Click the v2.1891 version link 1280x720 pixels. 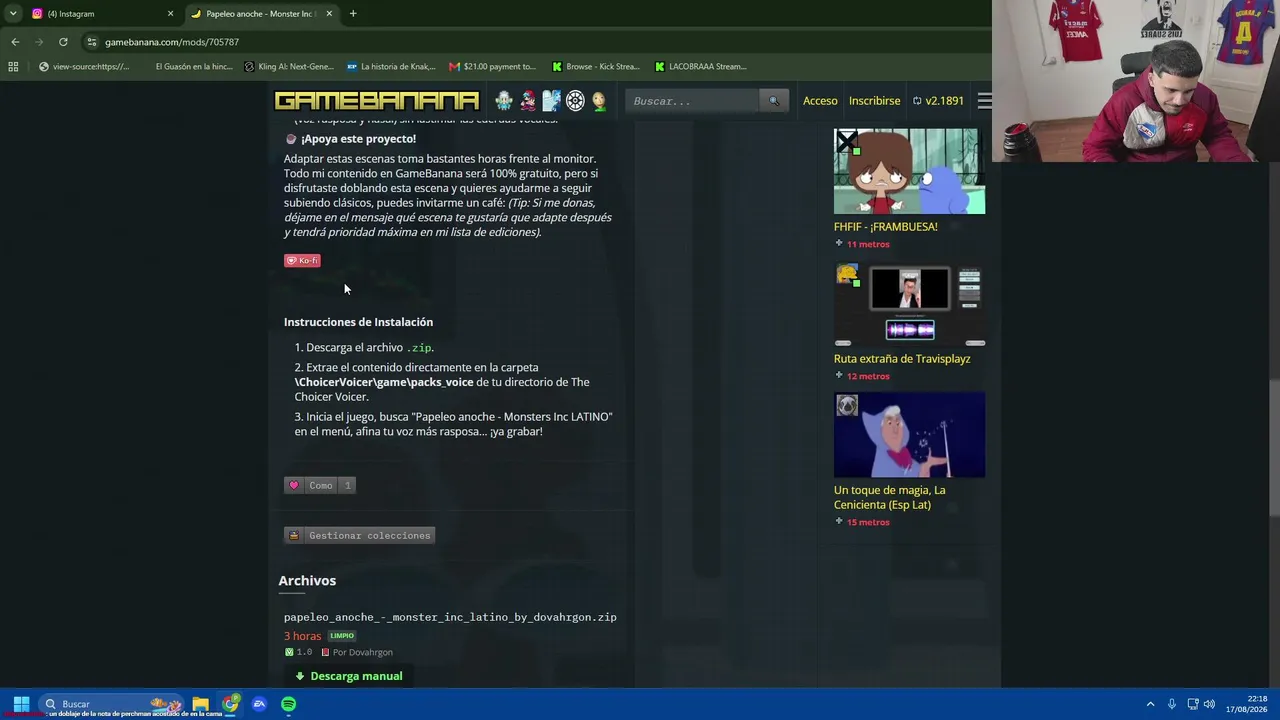(938, 101)
